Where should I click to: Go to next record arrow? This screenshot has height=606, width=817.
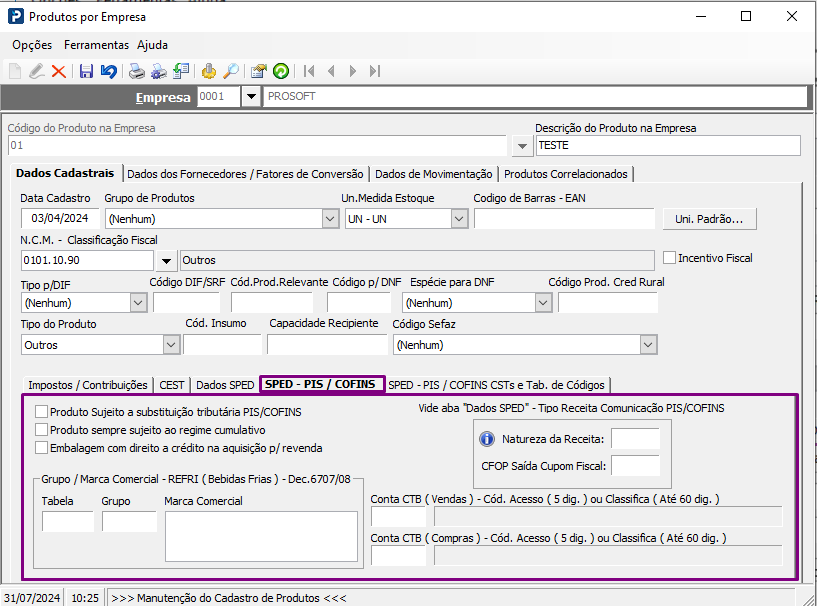[x=353, y=71]
